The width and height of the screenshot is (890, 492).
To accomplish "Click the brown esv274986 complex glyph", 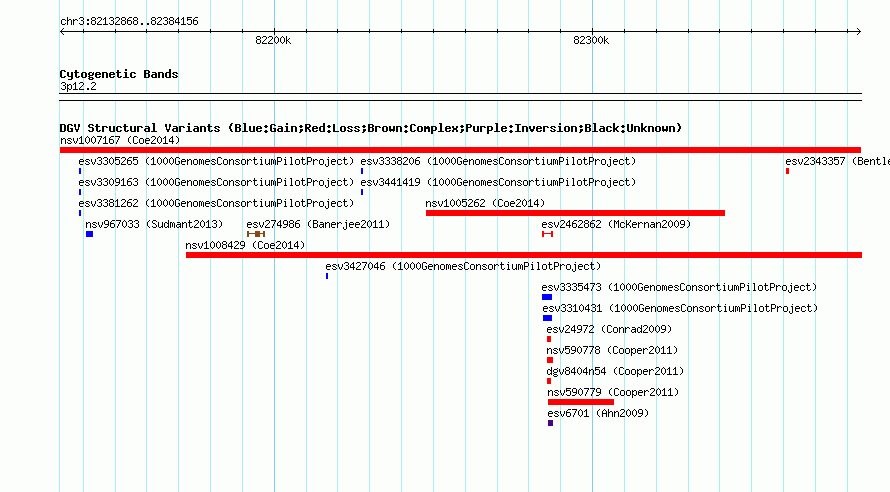I will coord(256,234).
